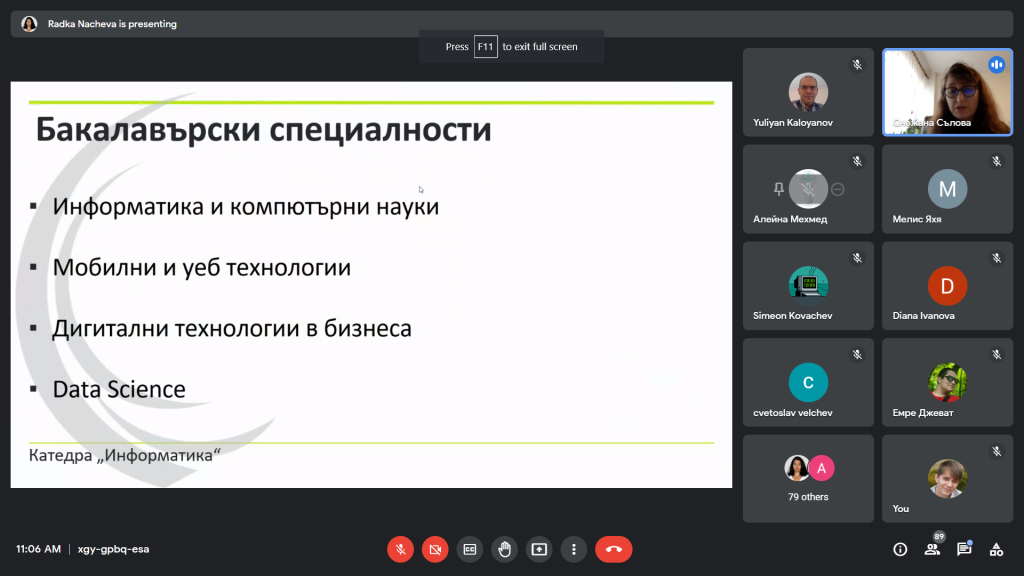Open the 79 others participants tile
Screen dimensions: 1024x576
[808, 479]
